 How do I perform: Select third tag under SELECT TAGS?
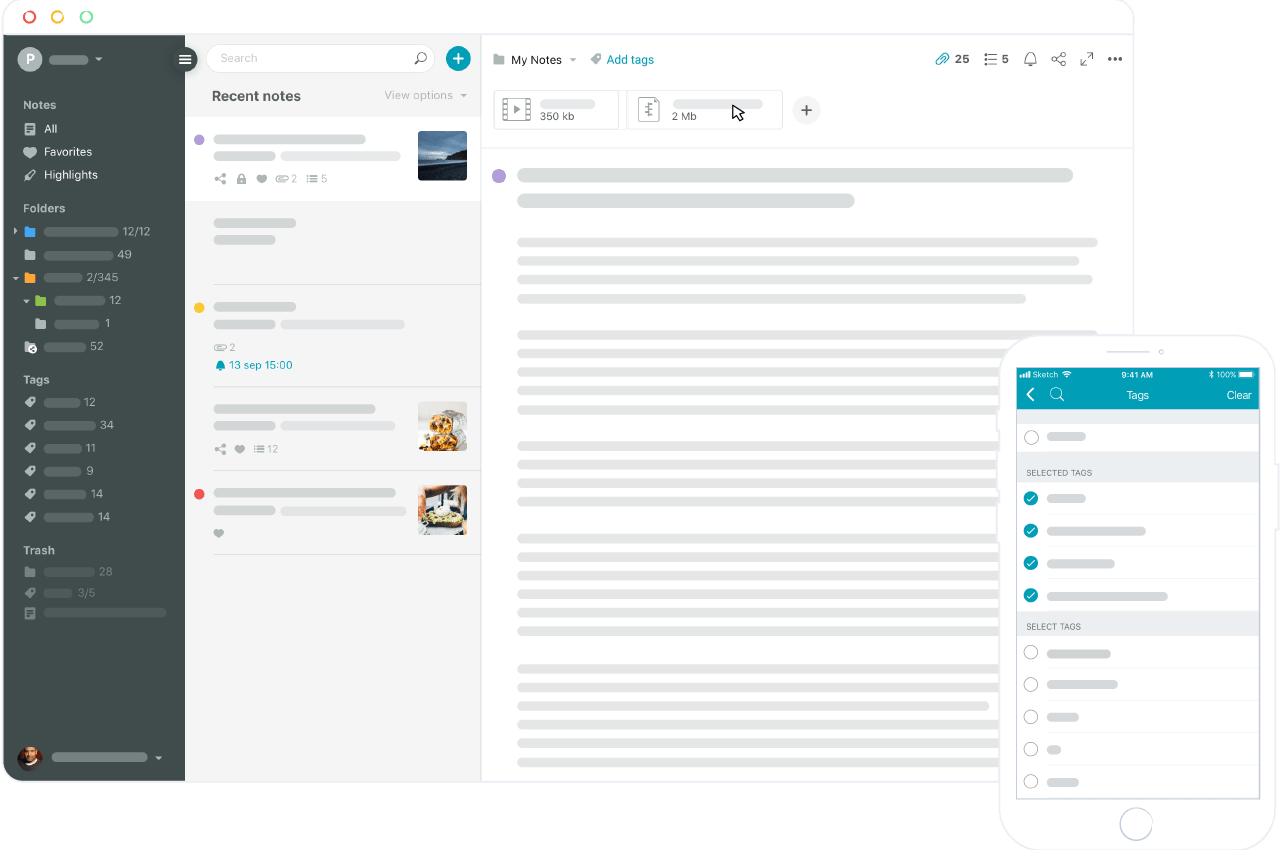pyautogui.click(x=1031, y=717)
